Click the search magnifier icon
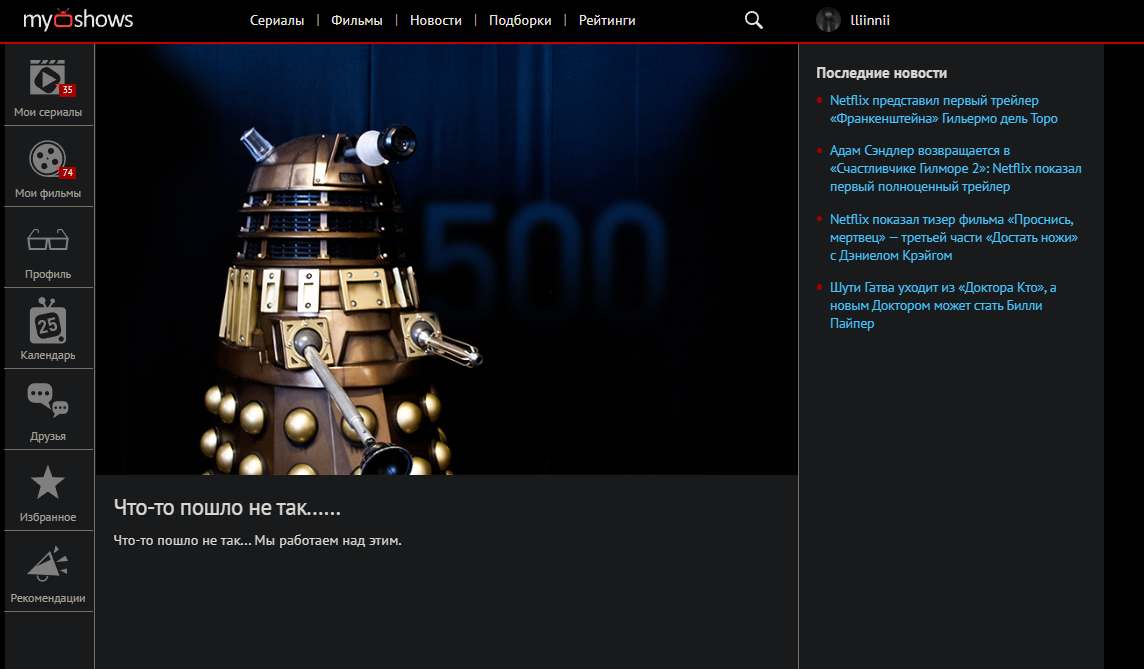Viewport: 1144px width, 669px height. click(754, 20)
